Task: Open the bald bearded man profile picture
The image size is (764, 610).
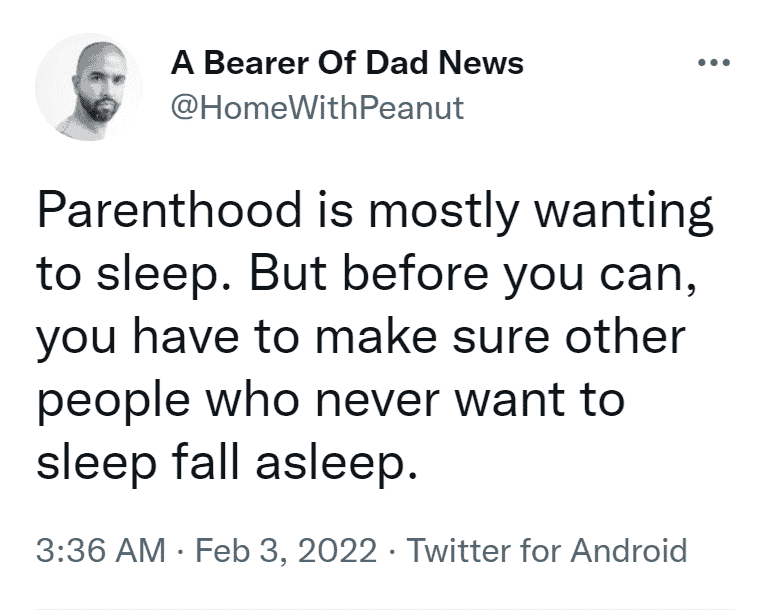Action: [x=89, y=87]
